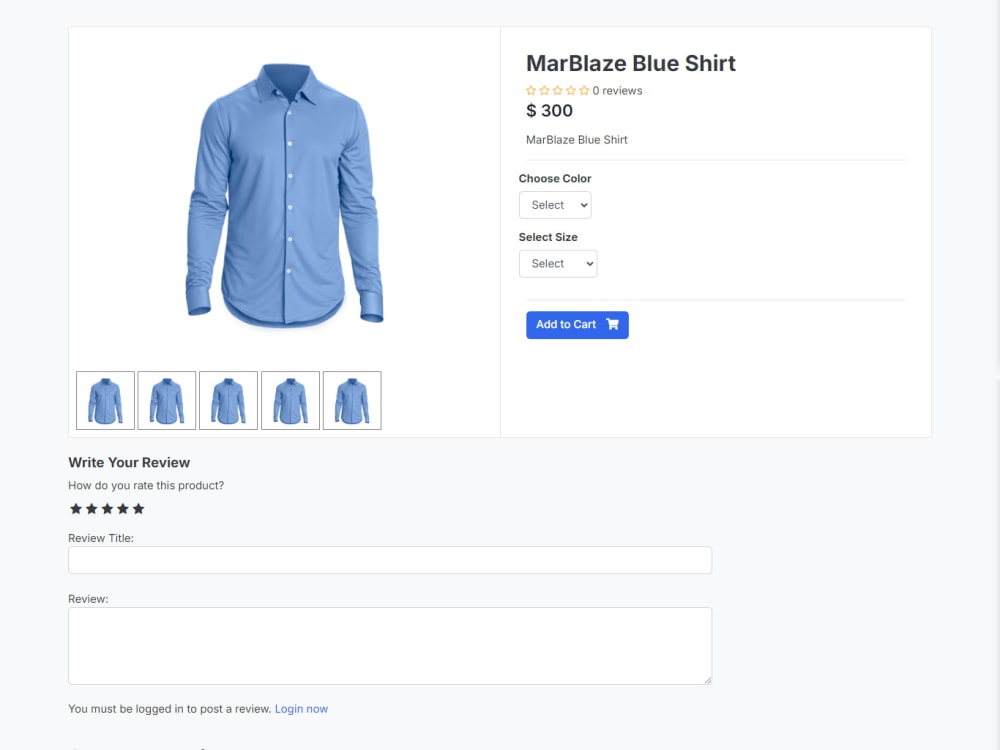Select the last shirt thumbnail
The image size is (1000, 750).
coord(352,400)
